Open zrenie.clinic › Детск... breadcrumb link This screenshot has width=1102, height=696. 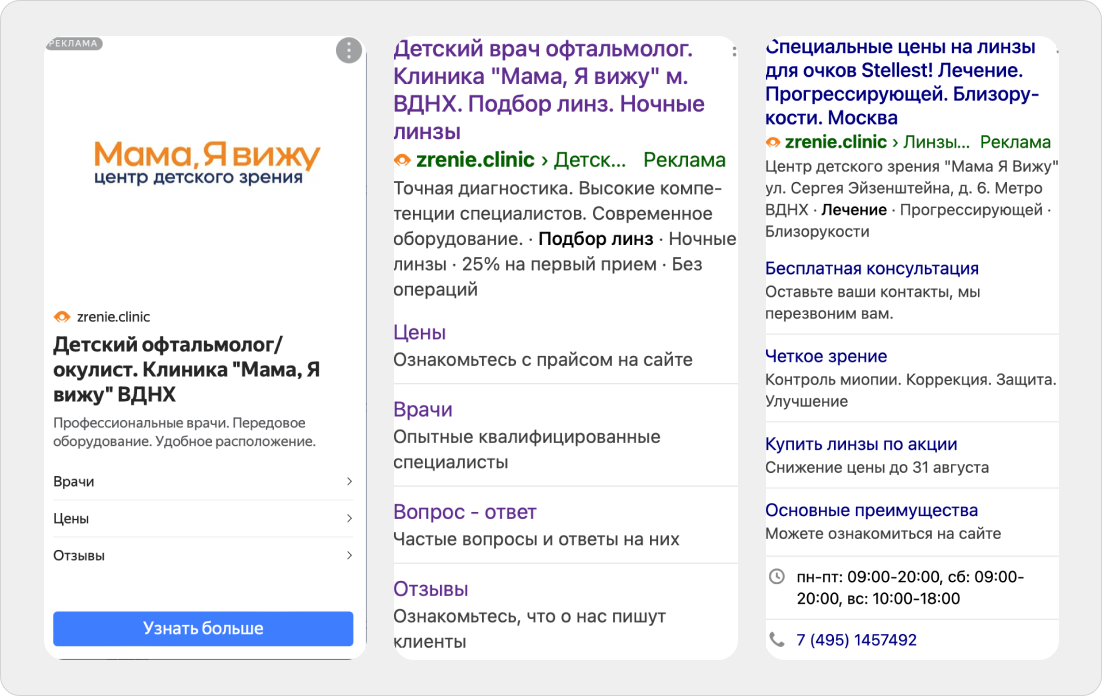pyautogui.click(x=521, y=160)
